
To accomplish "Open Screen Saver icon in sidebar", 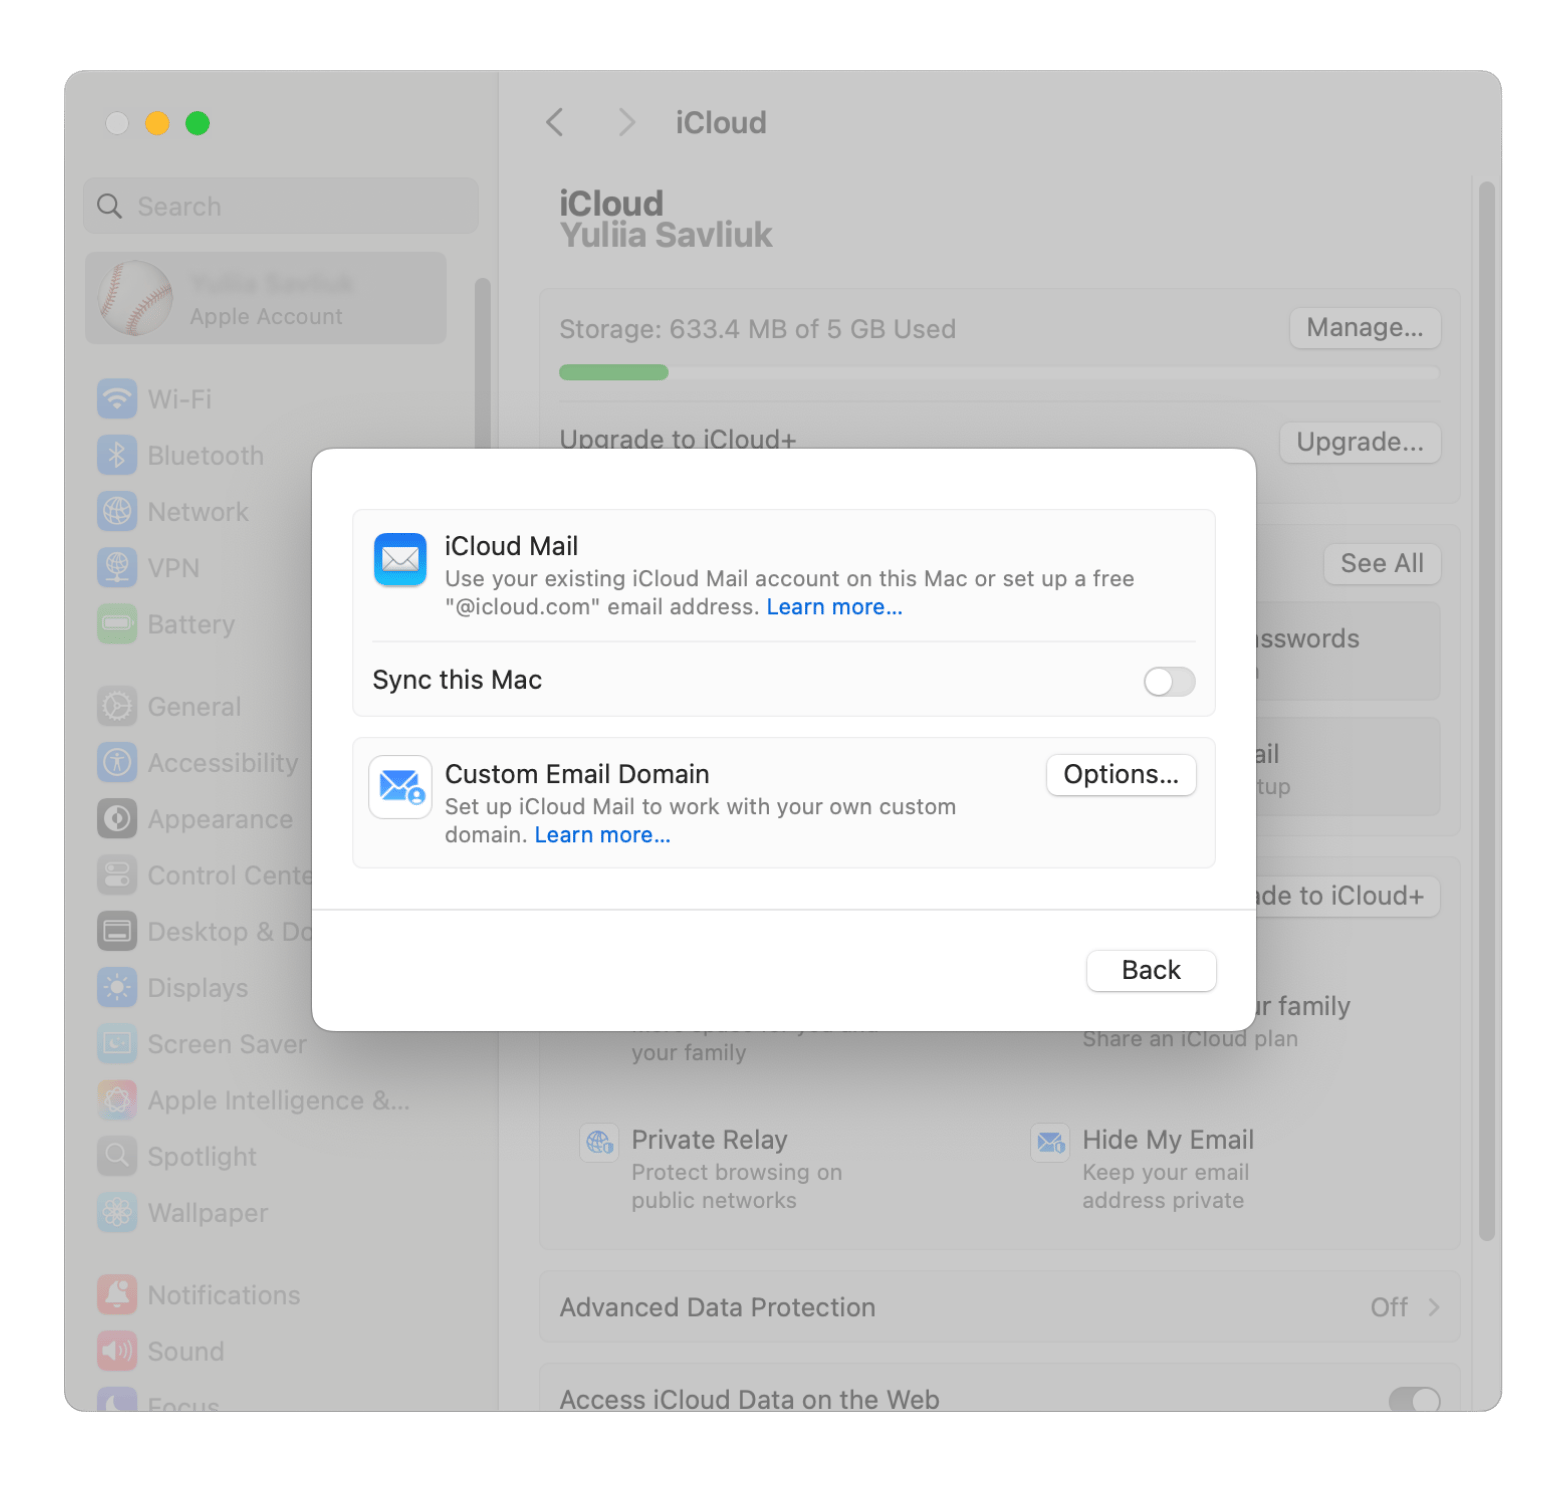I will 117,1043.
